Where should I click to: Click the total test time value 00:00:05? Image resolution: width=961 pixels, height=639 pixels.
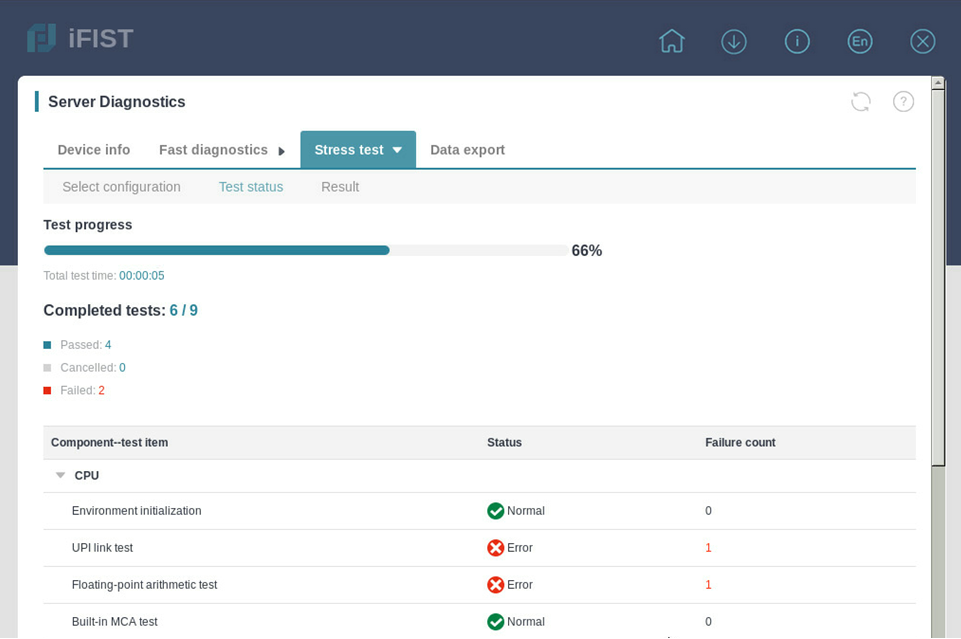[x=142, y=276]
